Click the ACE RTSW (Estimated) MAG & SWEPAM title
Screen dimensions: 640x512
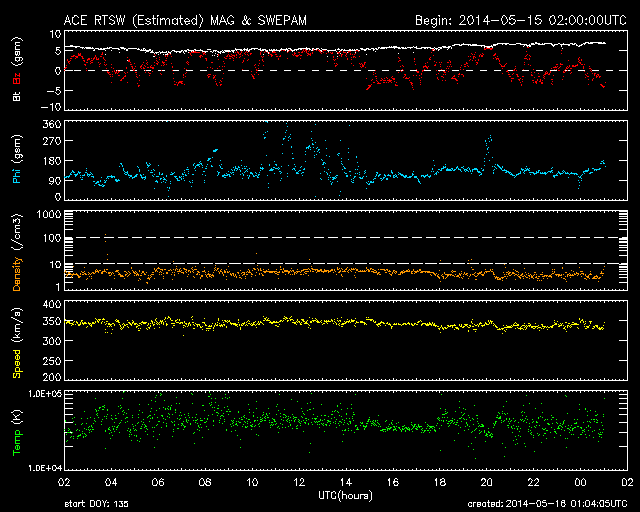[196, 19]
